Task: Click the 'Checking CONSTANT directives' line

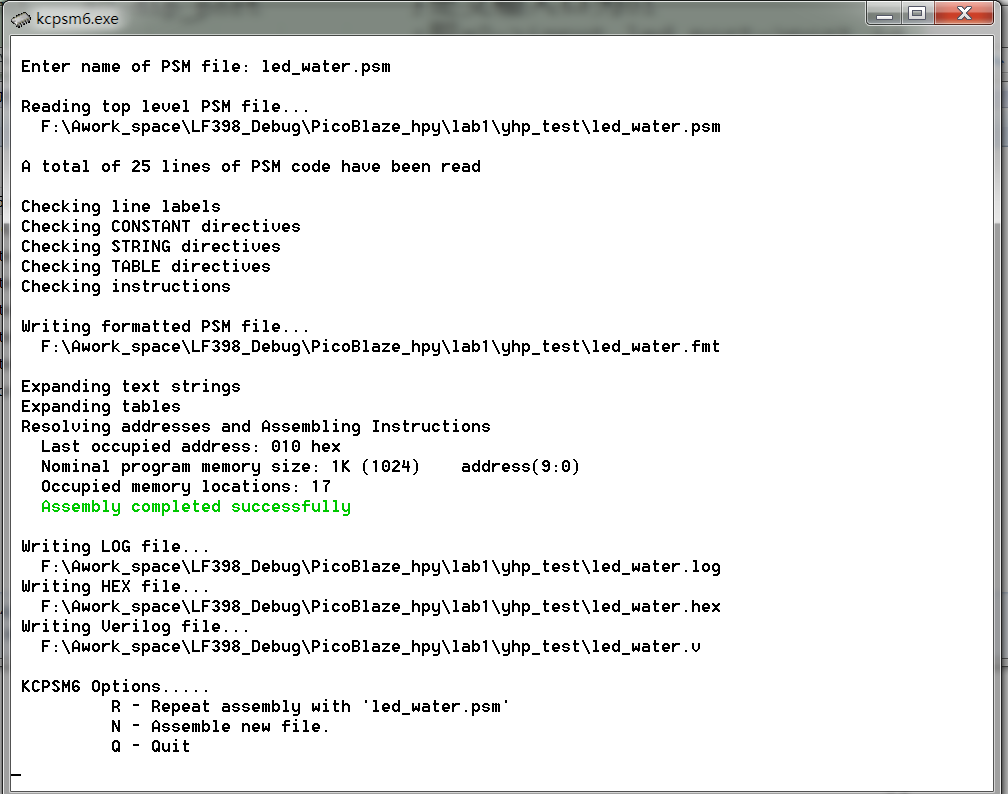Action: [161, 226]
